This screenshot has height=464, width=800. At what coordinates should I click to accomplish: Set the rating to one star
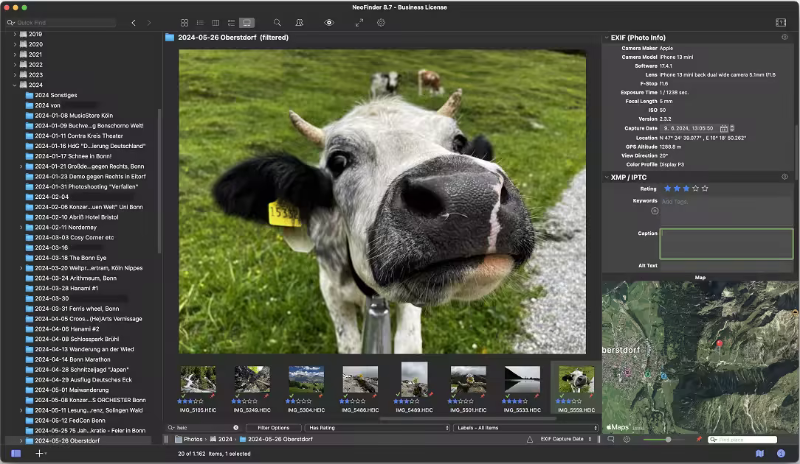click(x=667, y=188)
